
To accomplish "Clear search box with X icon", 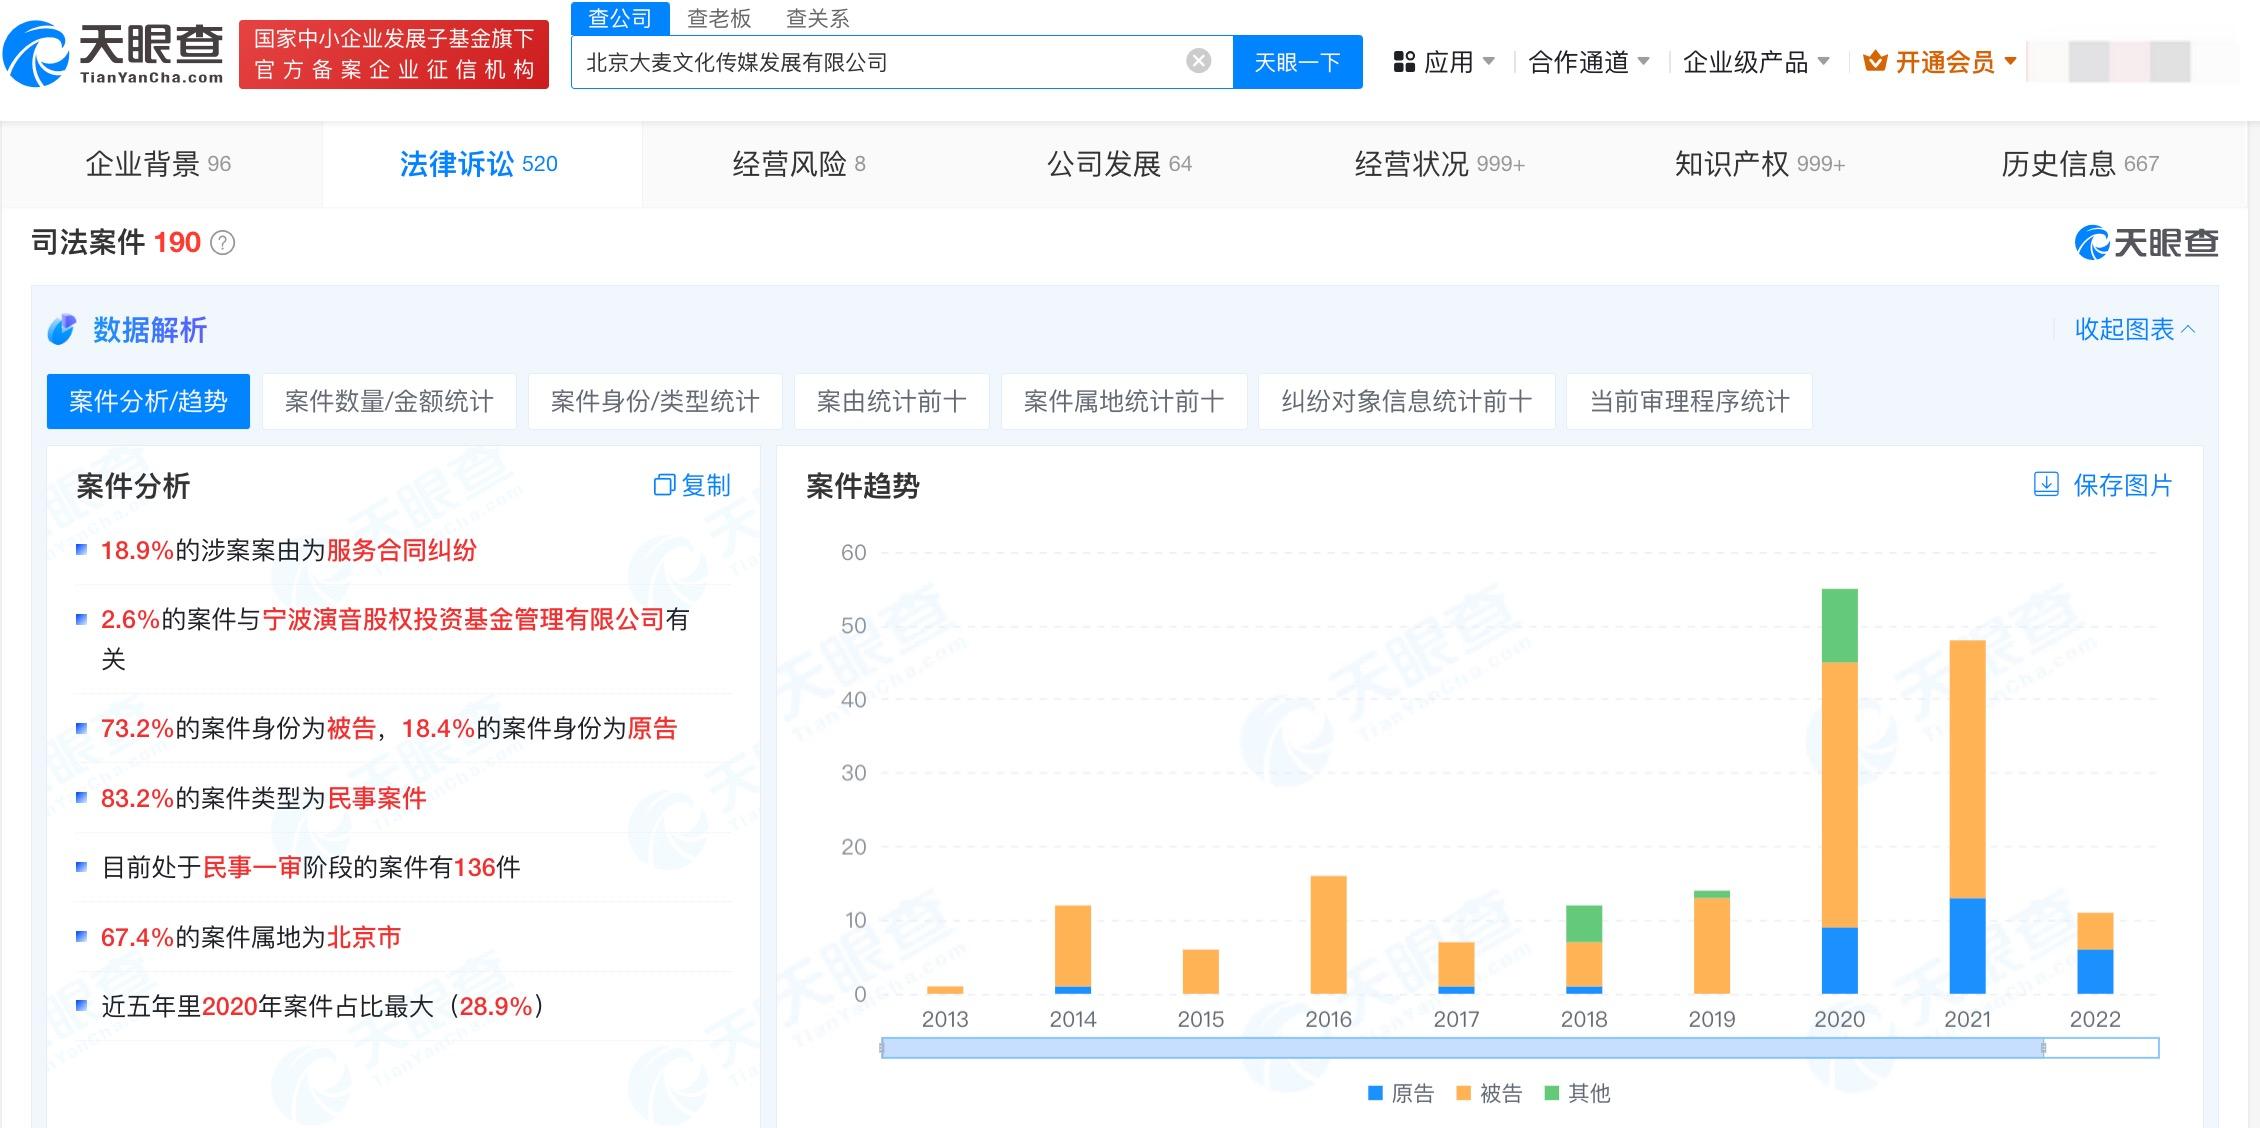I will 1198,62.
